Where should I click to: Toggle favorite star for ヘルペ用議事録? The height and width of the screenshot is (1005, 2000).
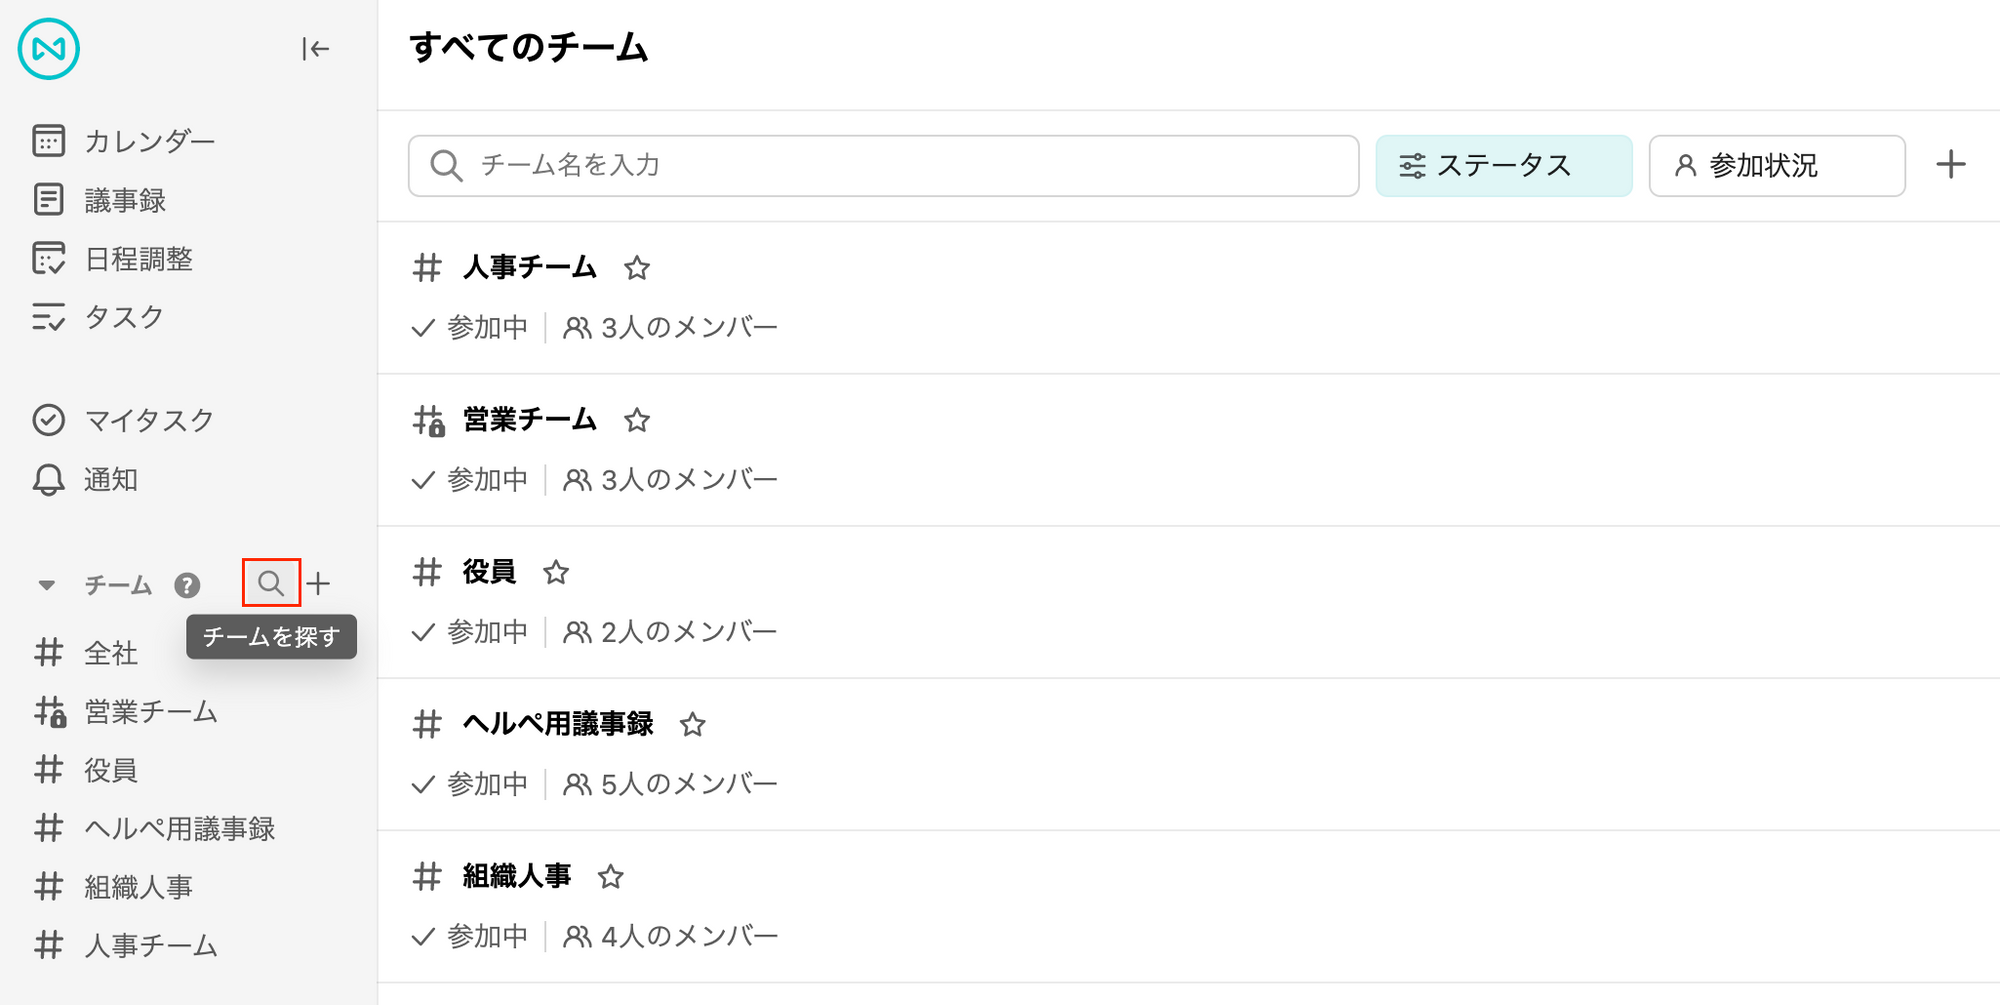pos(693,725)
